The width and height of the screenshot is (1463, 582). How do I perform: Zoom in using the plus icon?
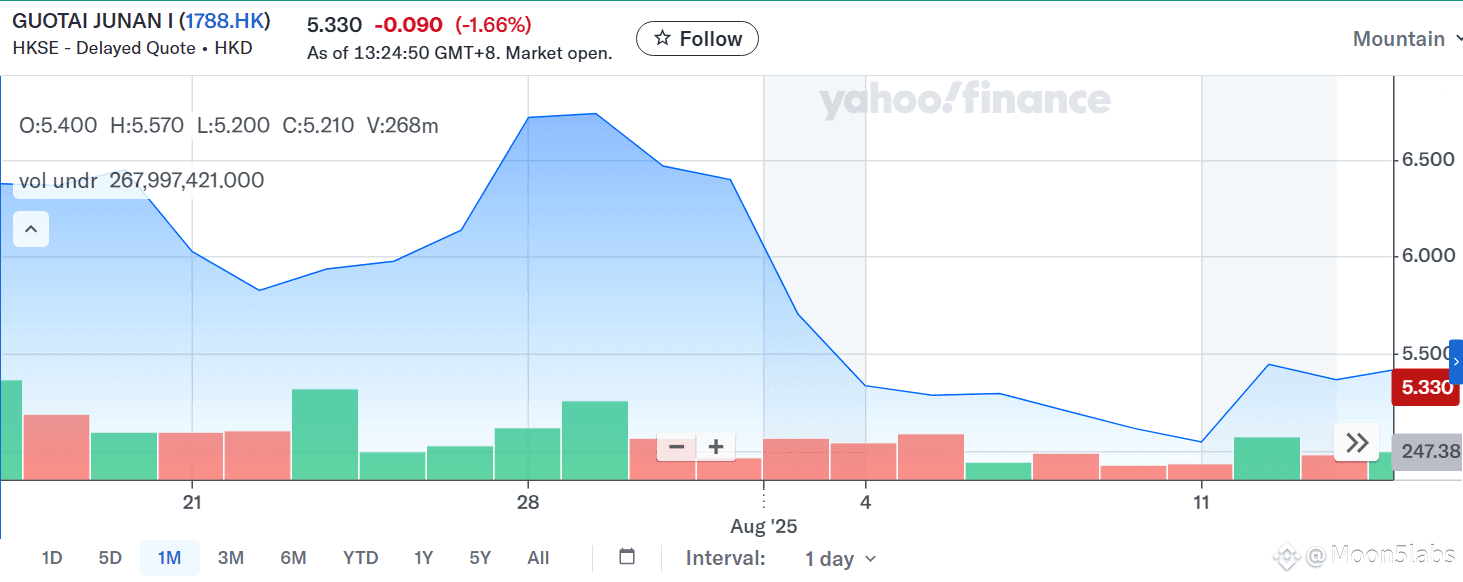tap(716, 447)
